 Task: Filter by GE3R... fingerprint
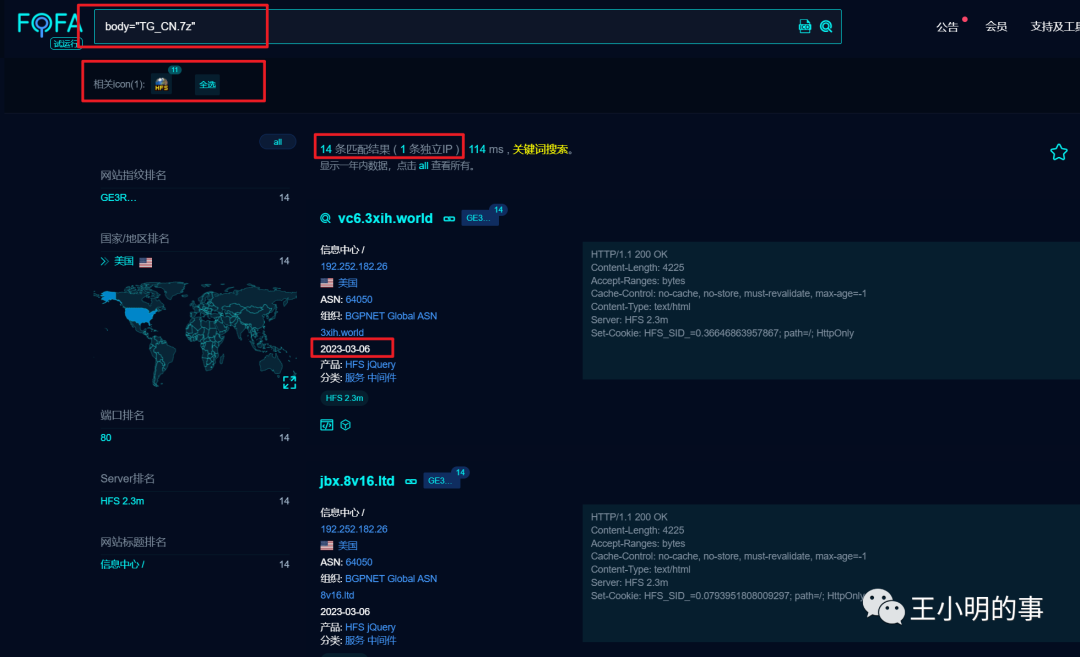coord(118,198)
